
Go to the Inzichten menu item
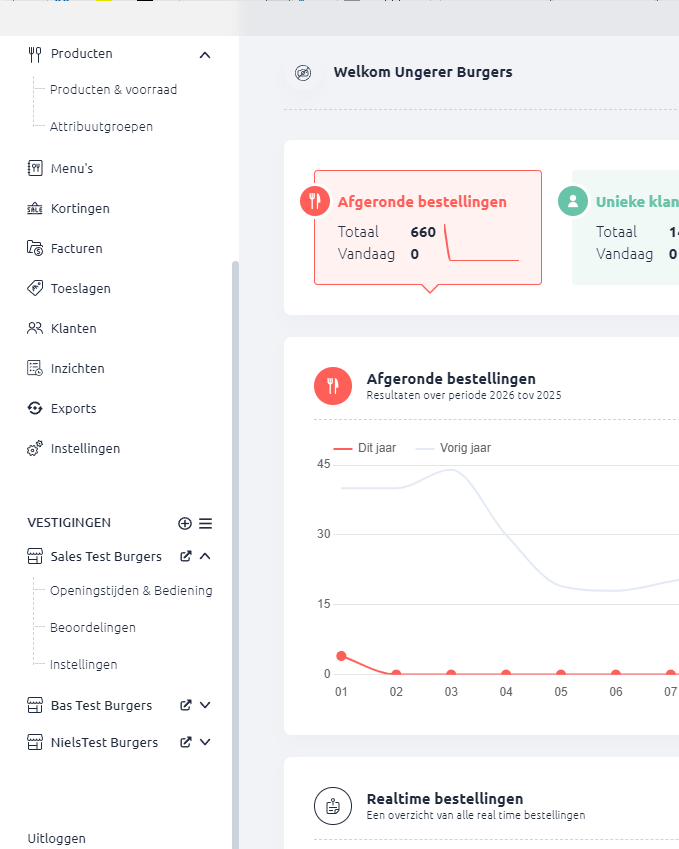77,369
